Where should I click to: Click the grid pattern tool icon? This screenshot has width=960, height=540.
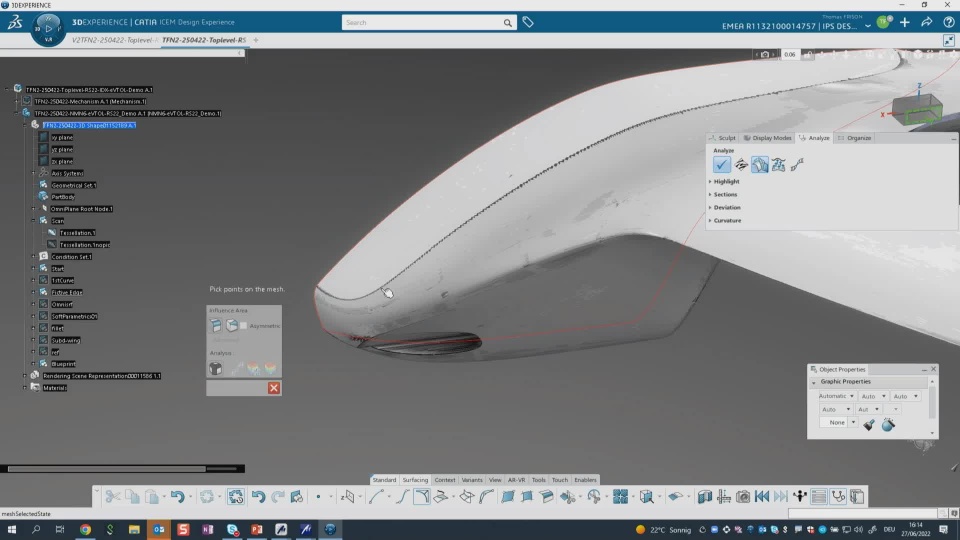(x=620, y=497)
